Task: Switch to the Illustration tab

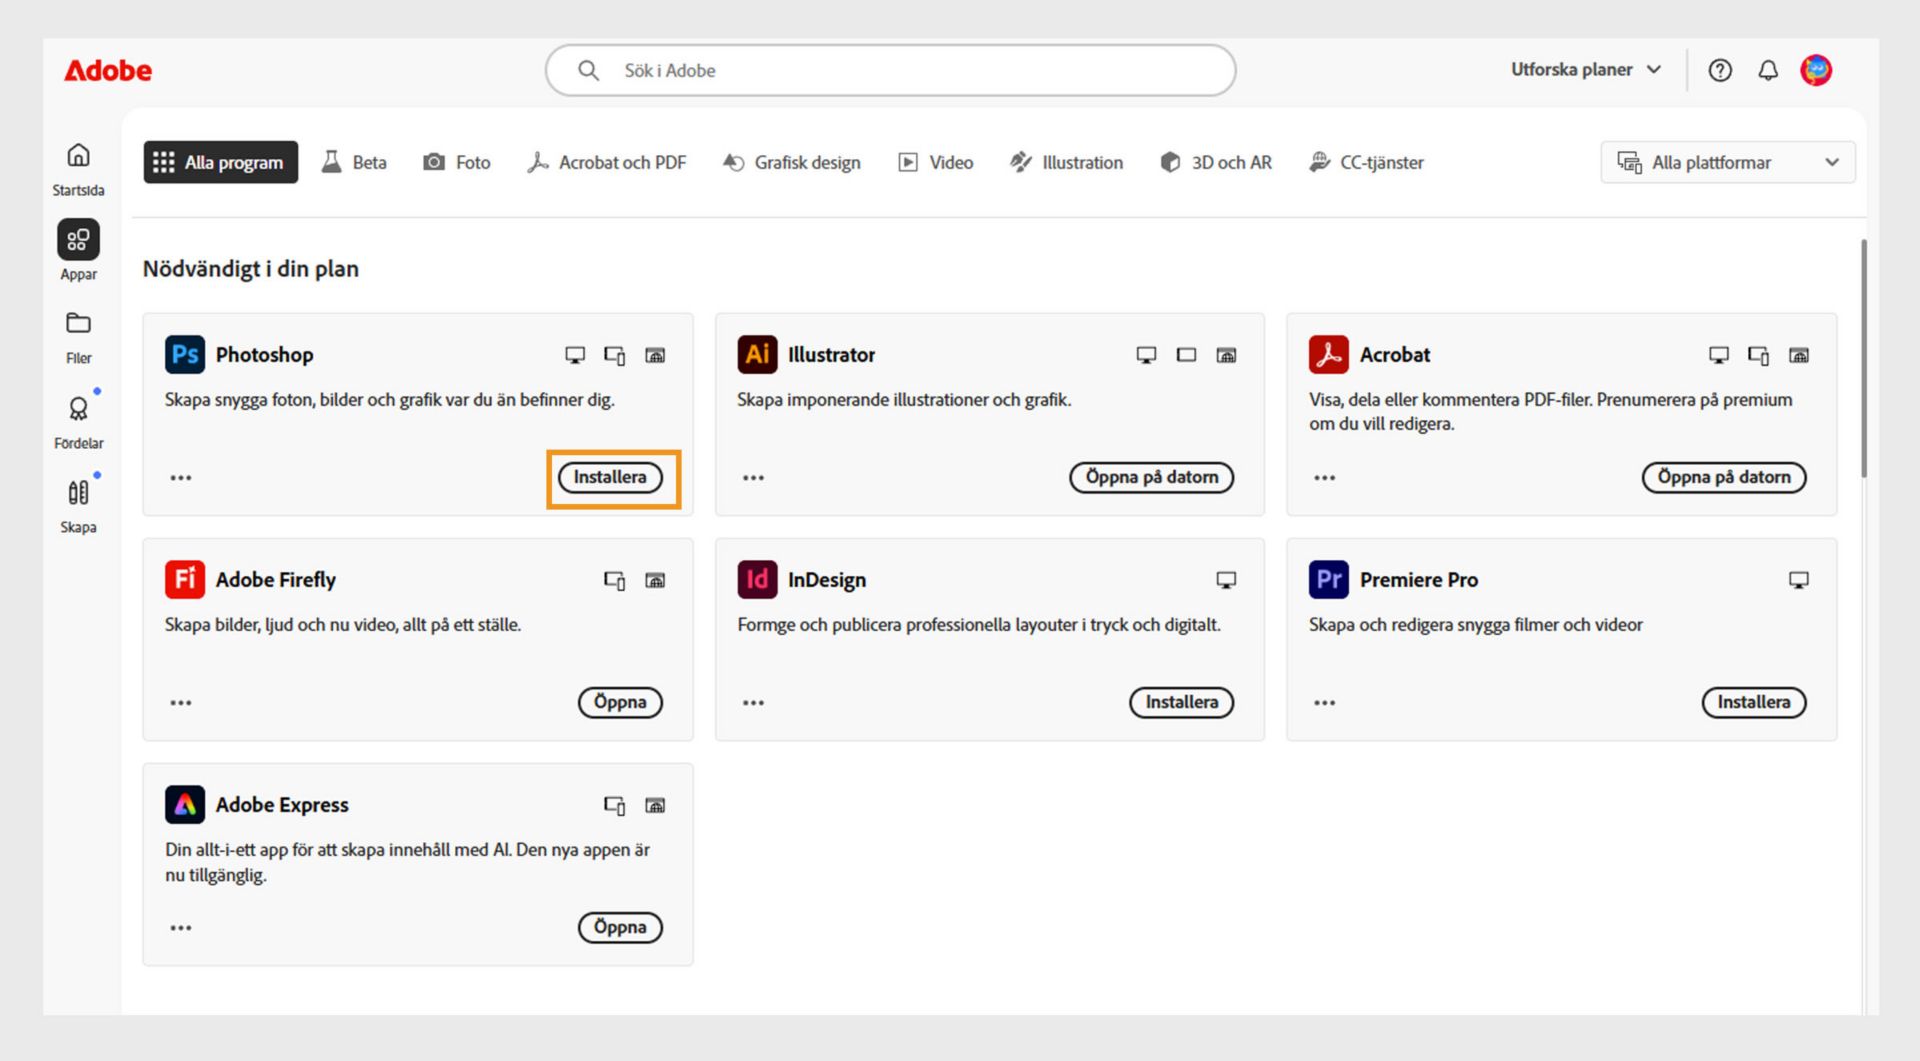Action: tap(1067, 163)
